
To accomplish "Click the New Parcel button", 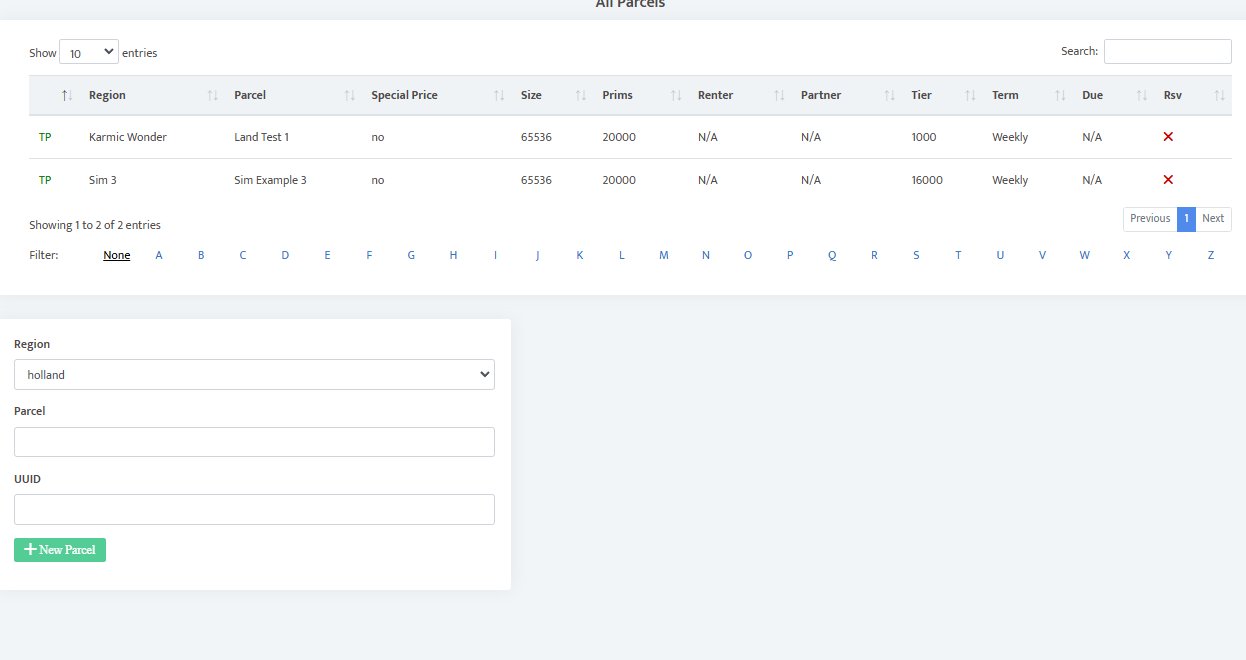I will [60, 550].
